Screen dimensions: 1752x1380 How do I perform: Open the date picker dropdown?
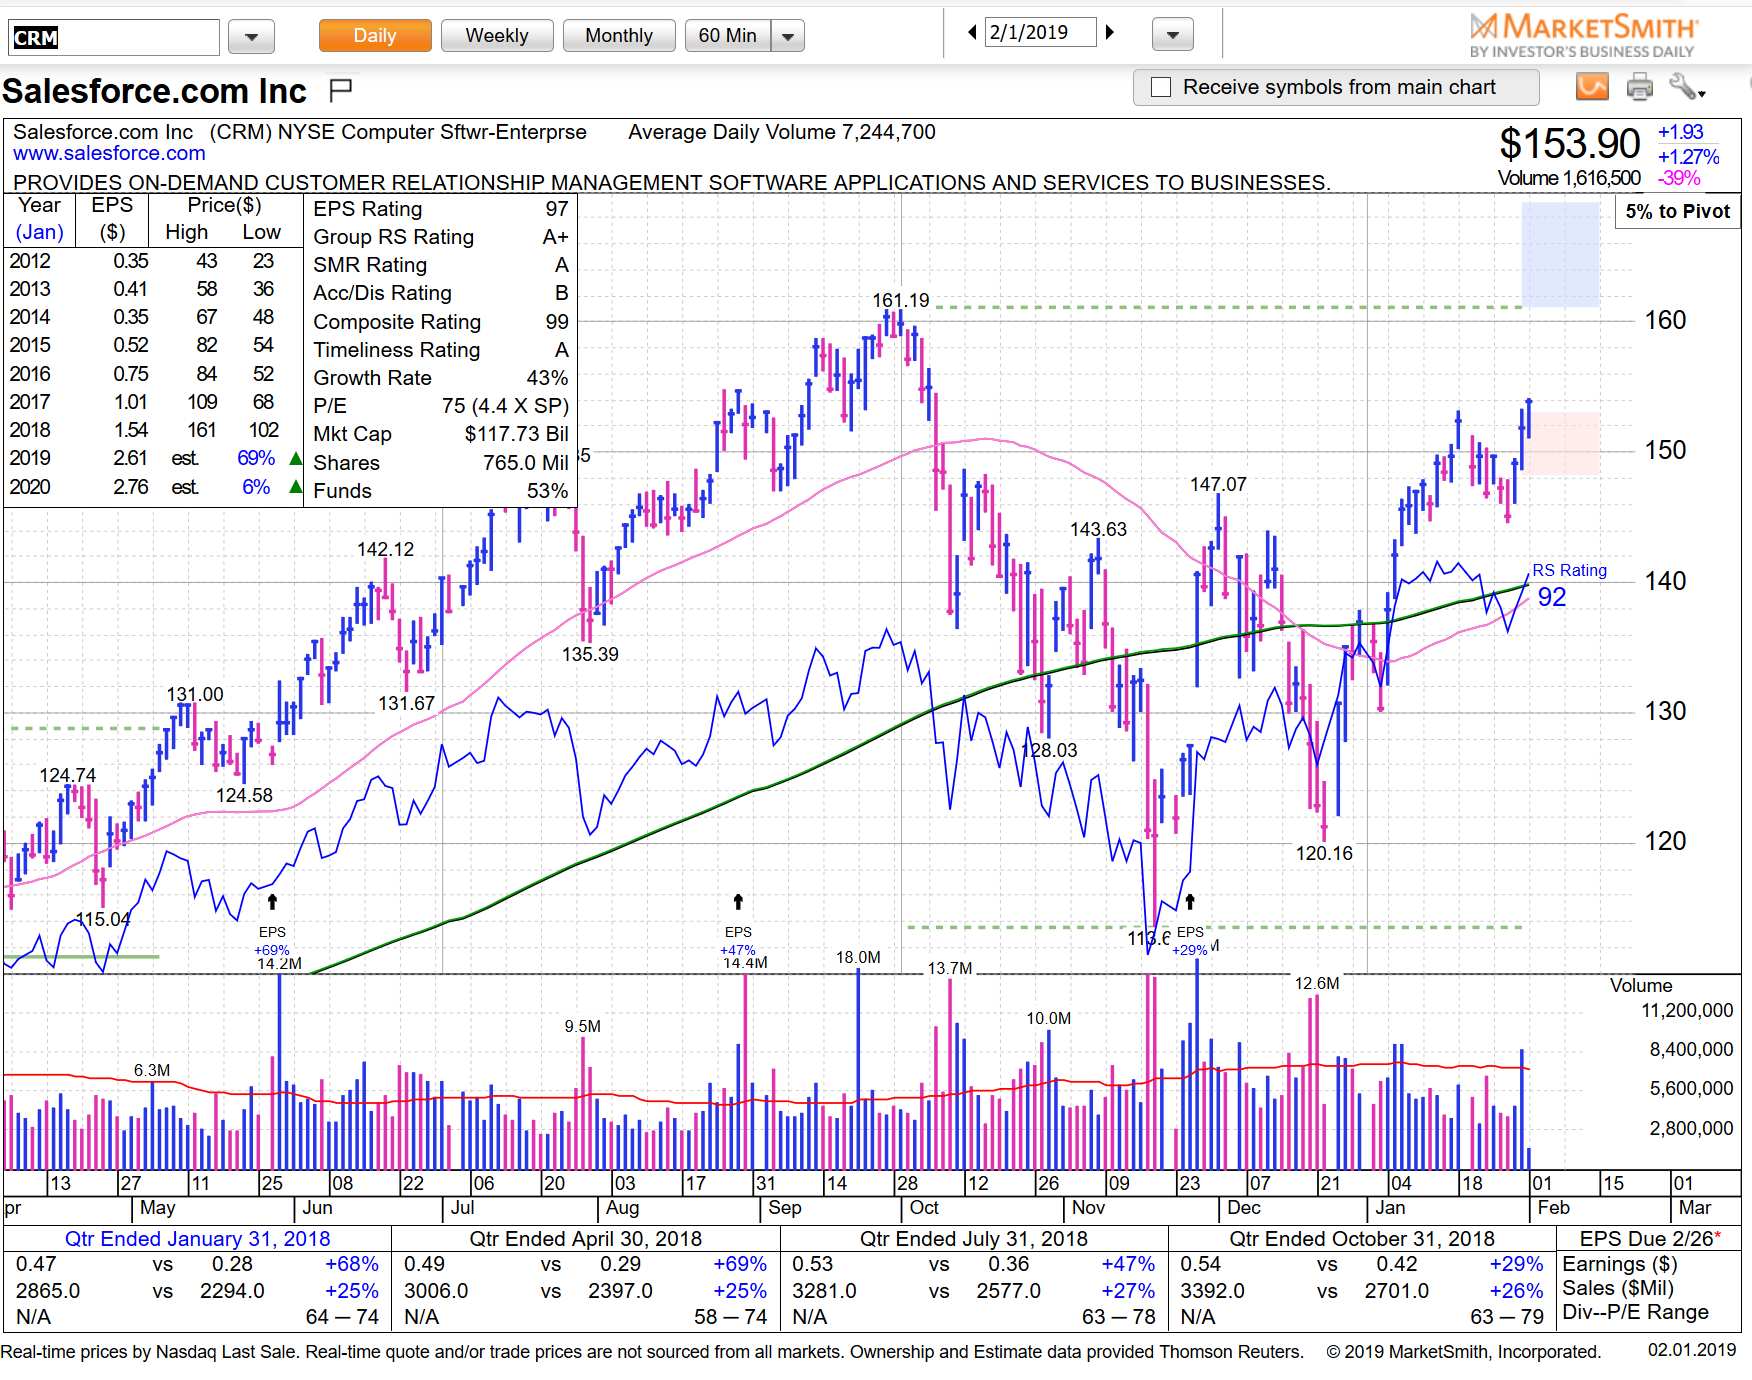click(x=1173, y=35)
